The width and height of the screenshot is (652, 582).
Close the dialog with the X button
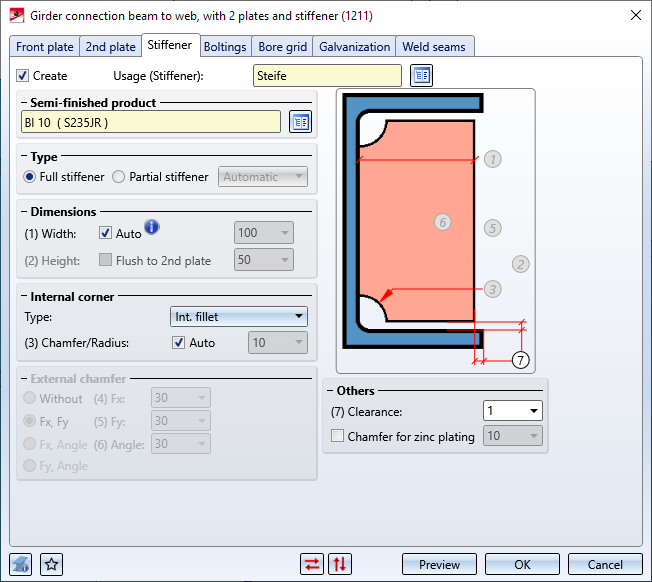click(x=635, y=15)
